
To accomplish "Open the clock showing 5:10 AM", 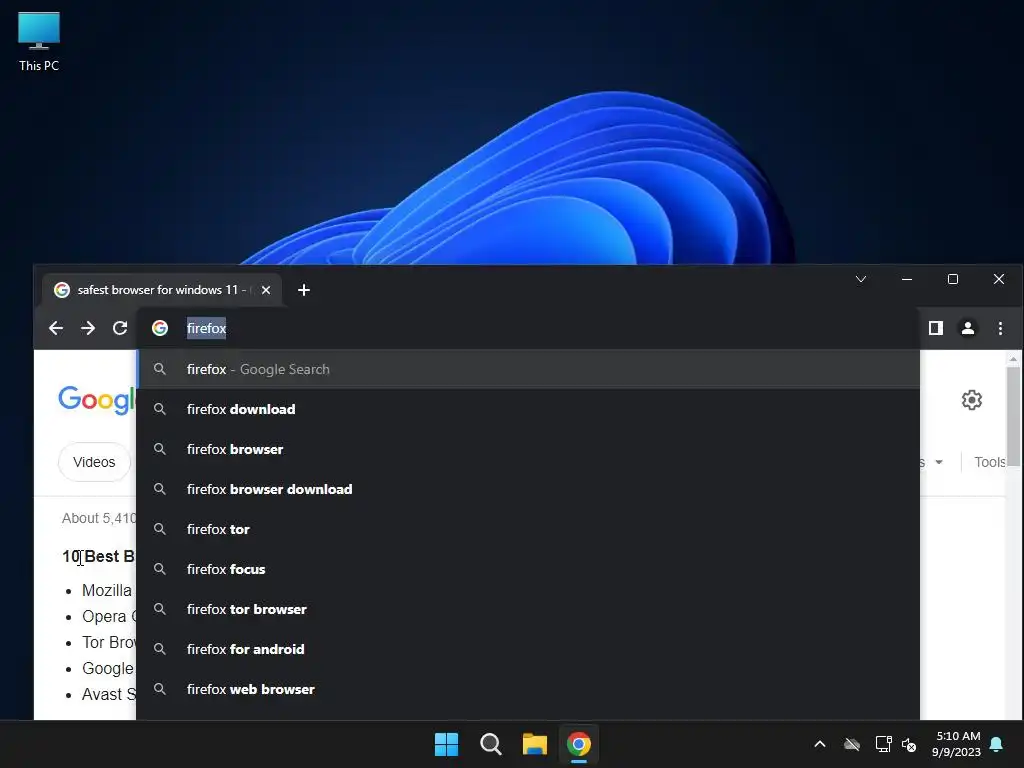I will point(957,744).
